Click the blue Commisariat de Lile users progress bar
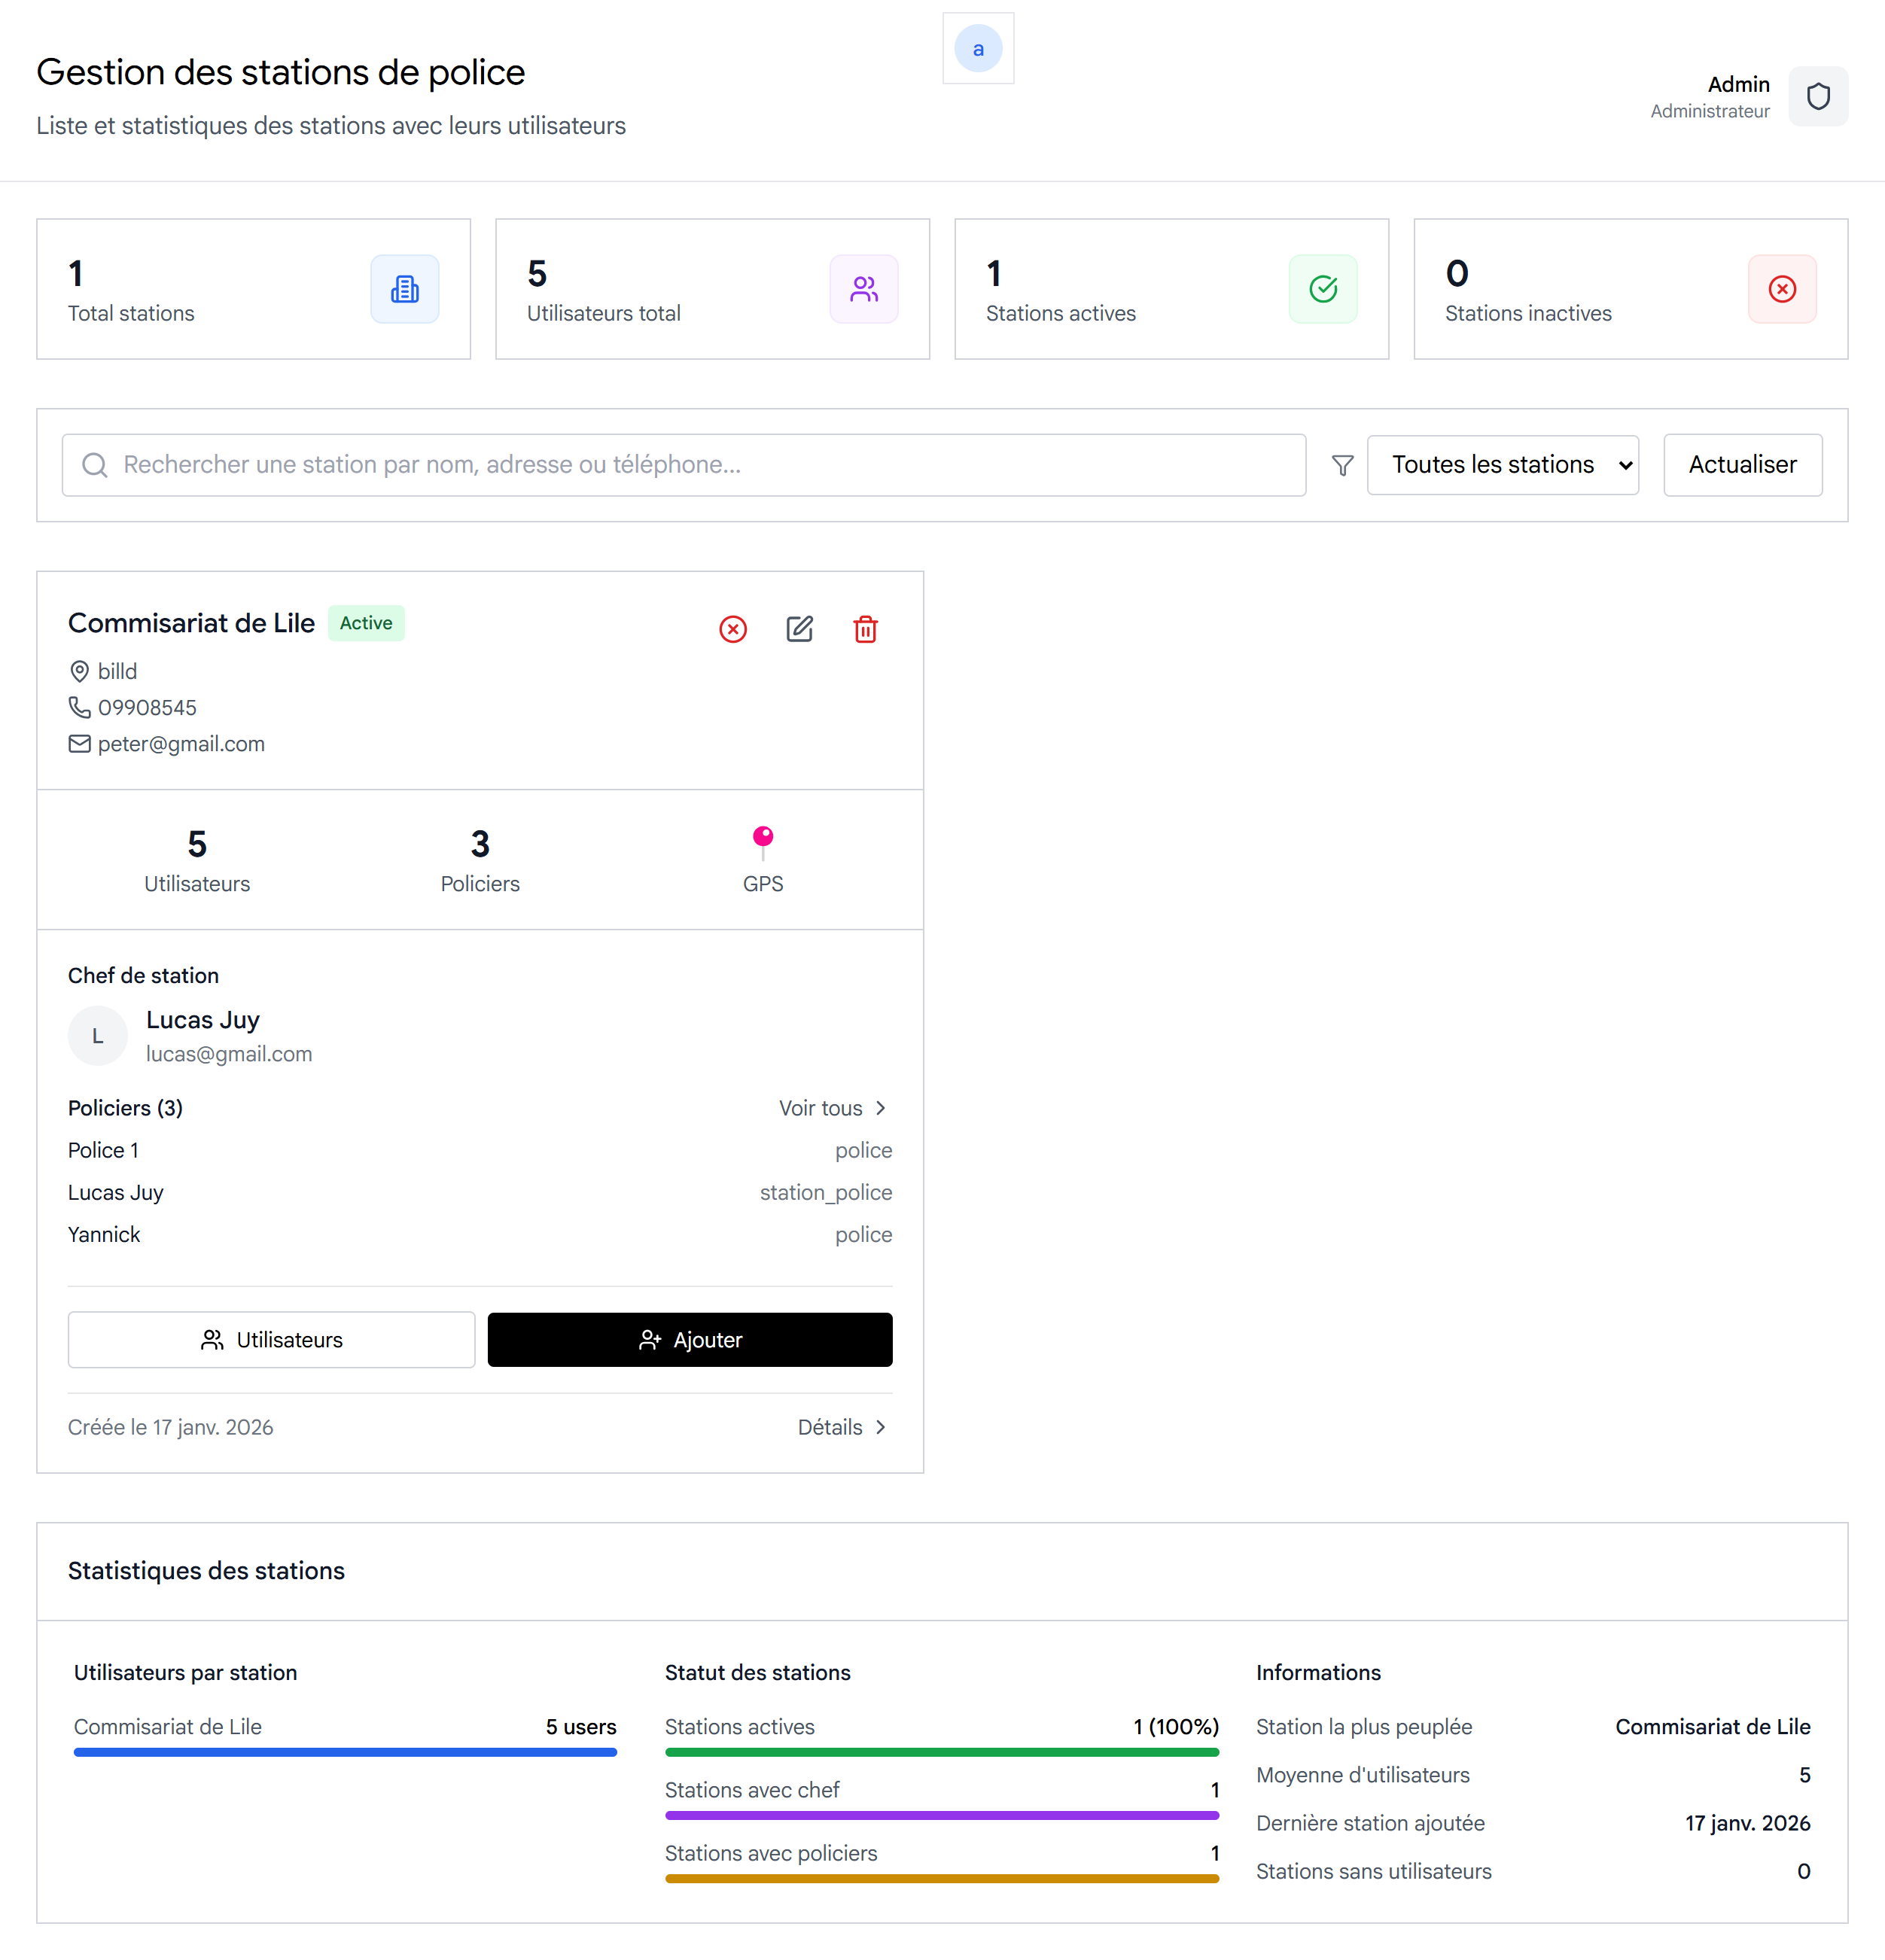The width and height of the screenshot is (1885, 1960). [x=345, y=1752]
